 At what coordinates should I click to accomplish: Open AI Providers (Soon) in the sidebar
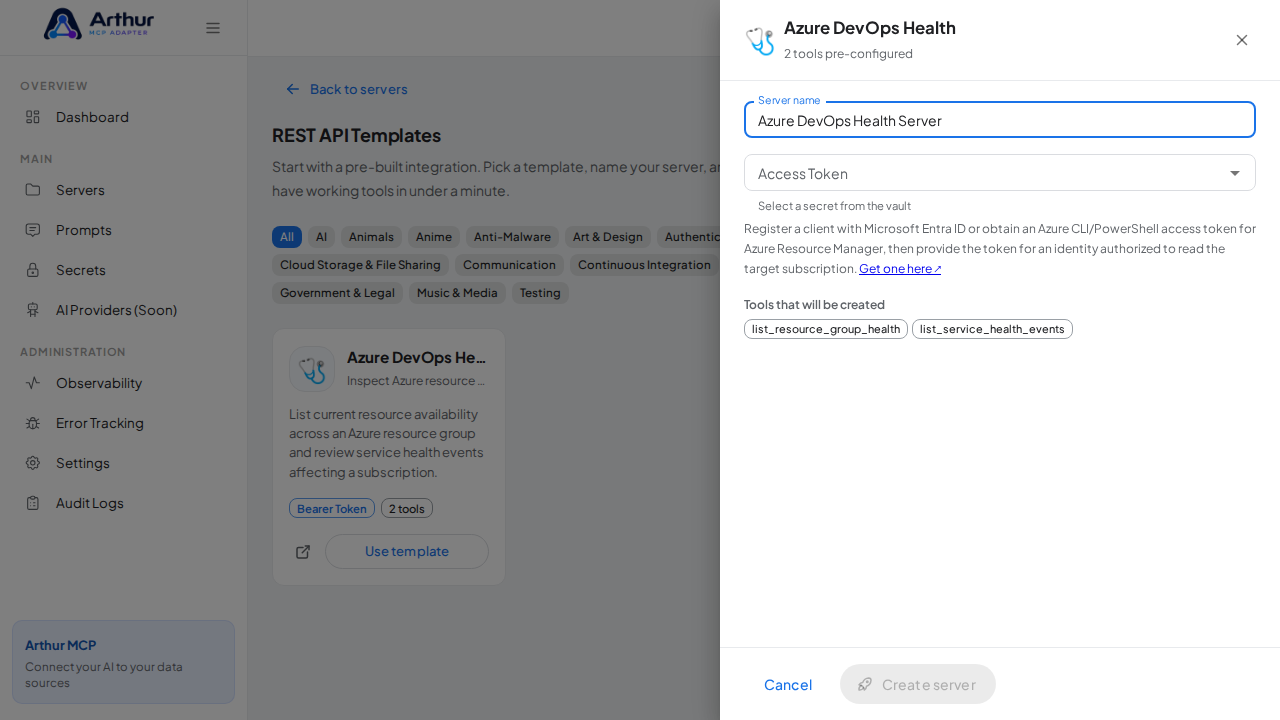coord(124,310)
